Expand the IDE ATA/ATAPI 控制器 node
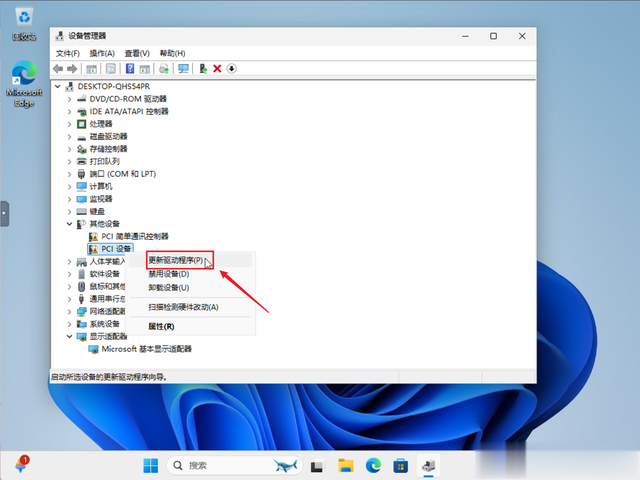640x480 pixels. point(69,111)
